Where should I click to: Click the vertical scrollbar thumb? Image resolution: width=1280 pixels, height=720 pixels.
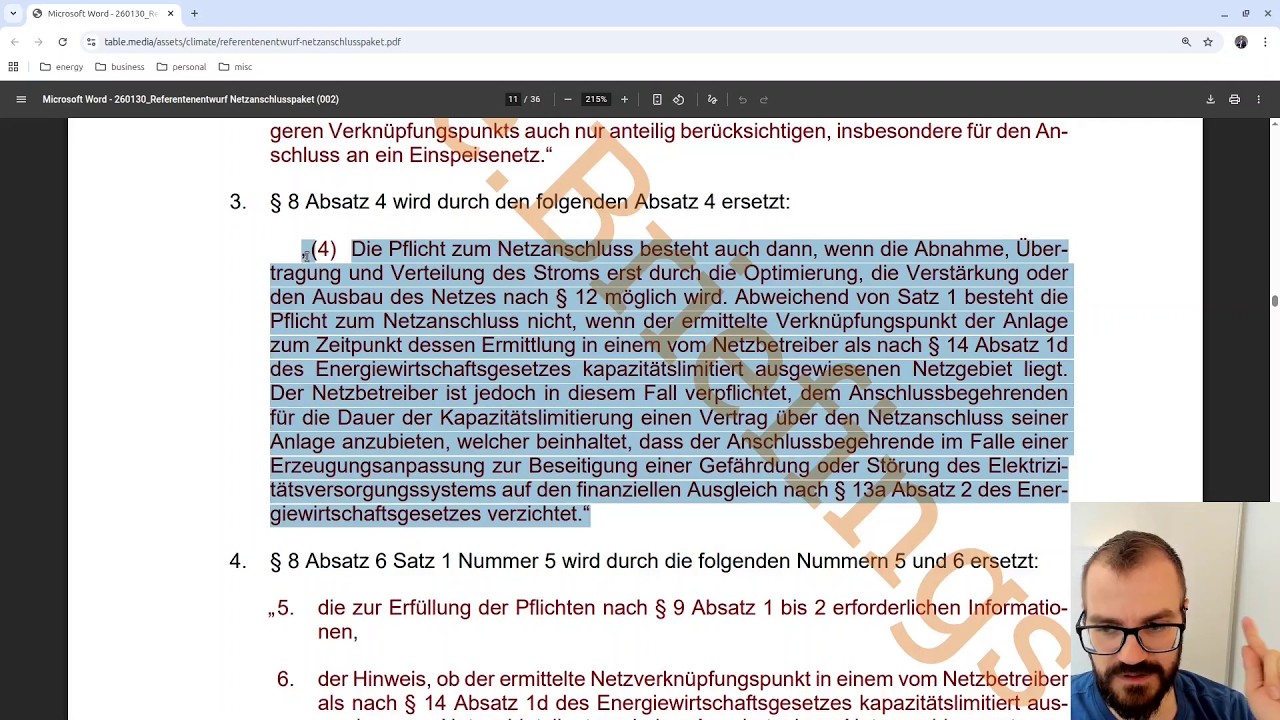pos(1274,301)
